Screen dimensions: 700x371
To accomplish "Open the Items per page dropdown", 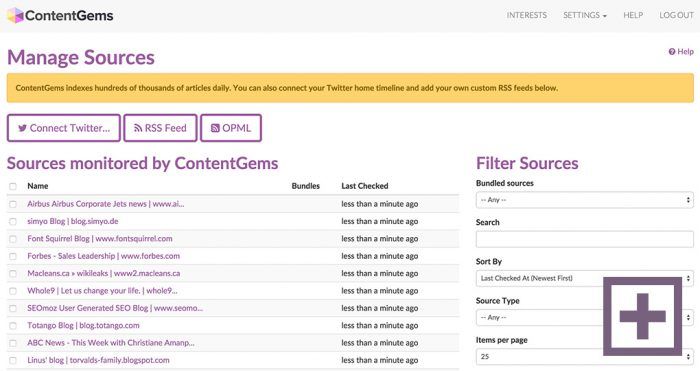I will 585,357.
